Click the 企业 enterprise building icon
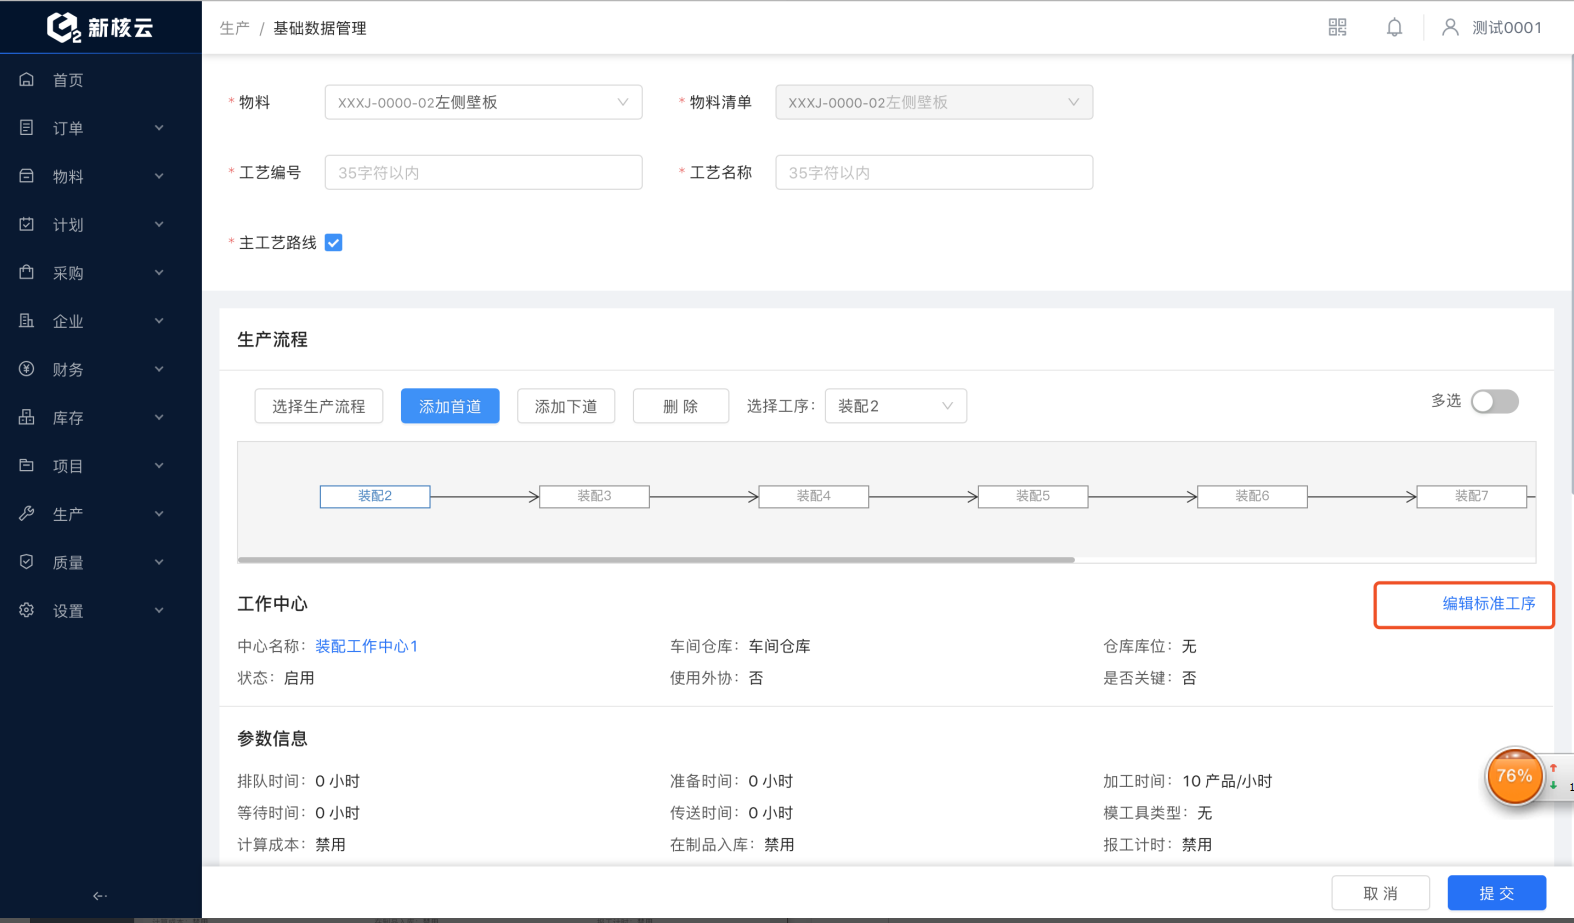 [27, 320]
